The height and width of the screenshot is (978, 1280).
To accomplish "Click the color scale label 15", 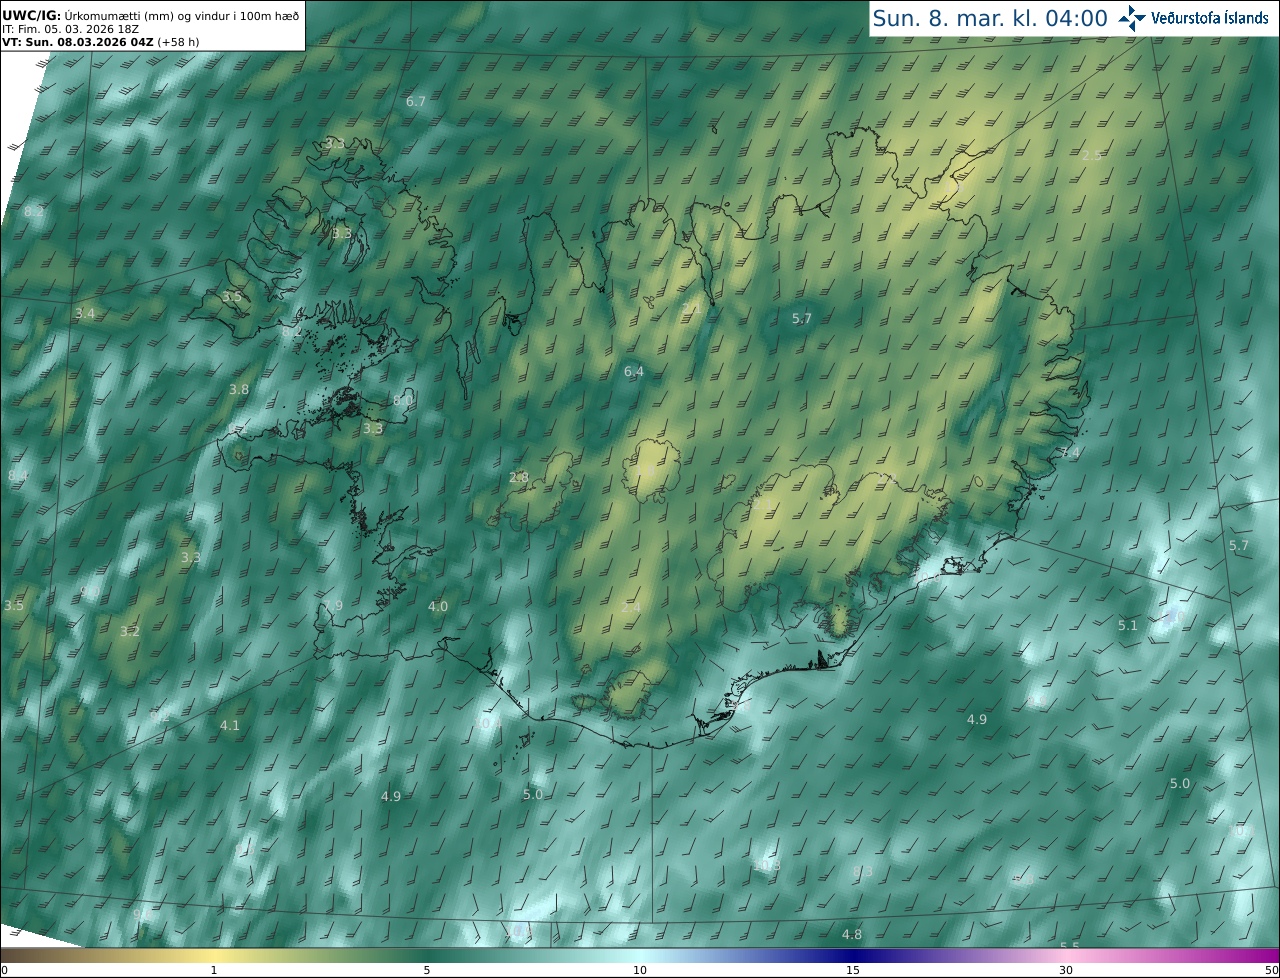I will coord(853,971).
